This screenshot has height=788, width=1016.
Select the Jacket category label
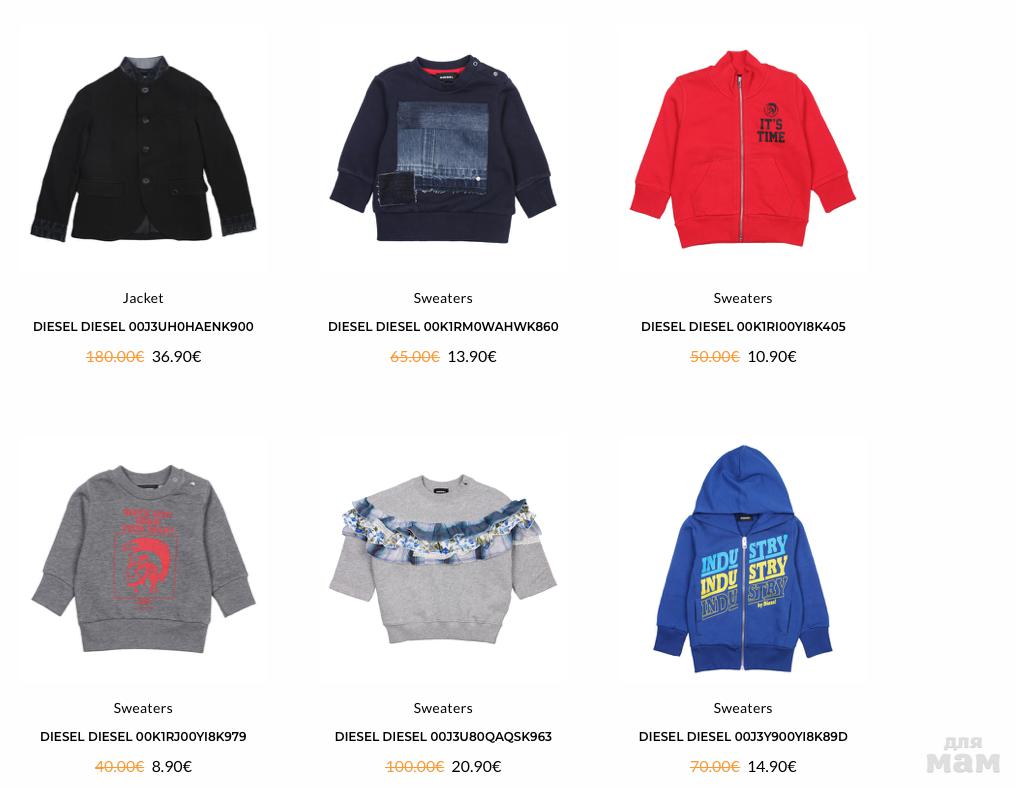[x=143, y=298]
